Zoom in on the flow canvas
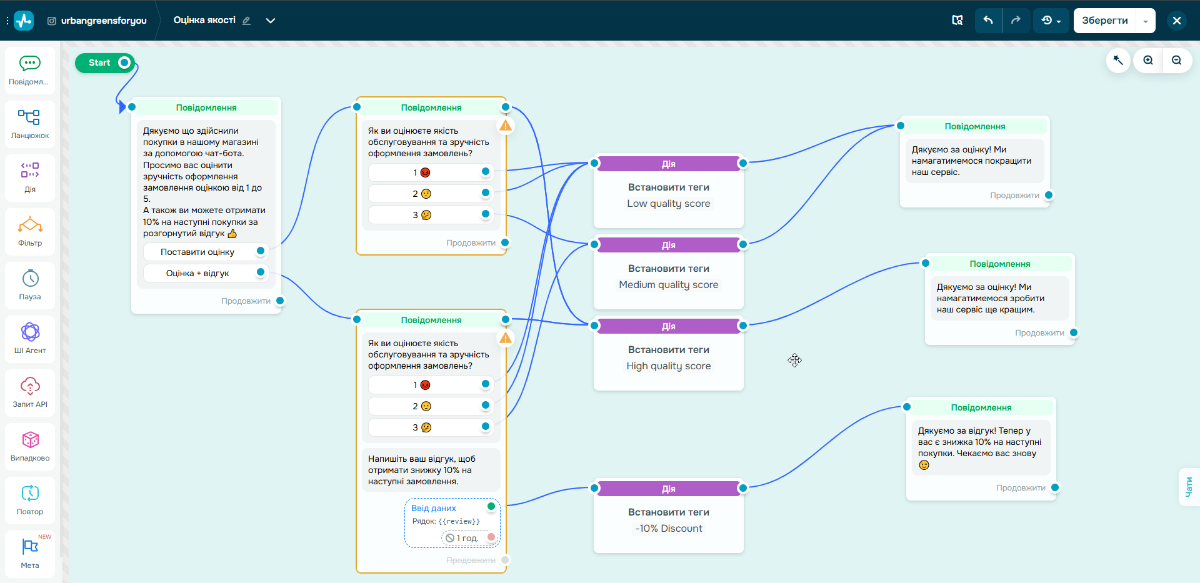This screenshot has height=583, width=1200. pyautogui.click(x=1148, y=61)
